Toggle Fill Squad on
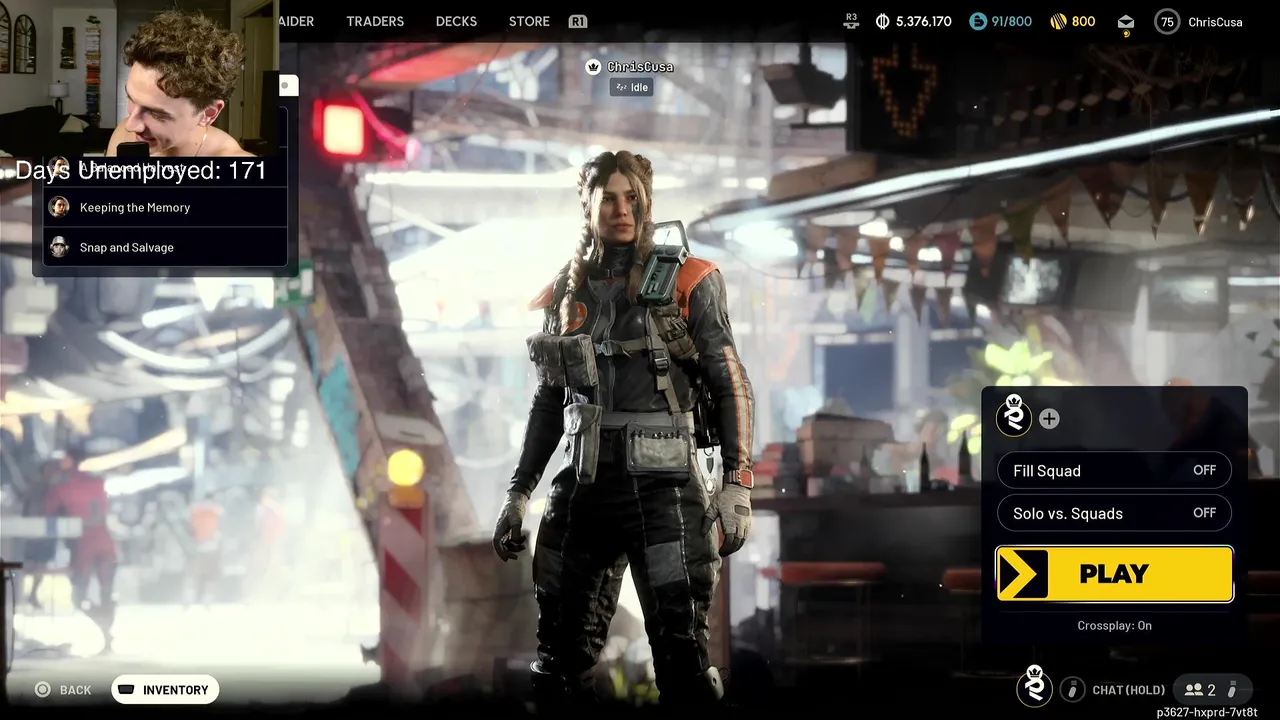 click(x=1114, y=470)
